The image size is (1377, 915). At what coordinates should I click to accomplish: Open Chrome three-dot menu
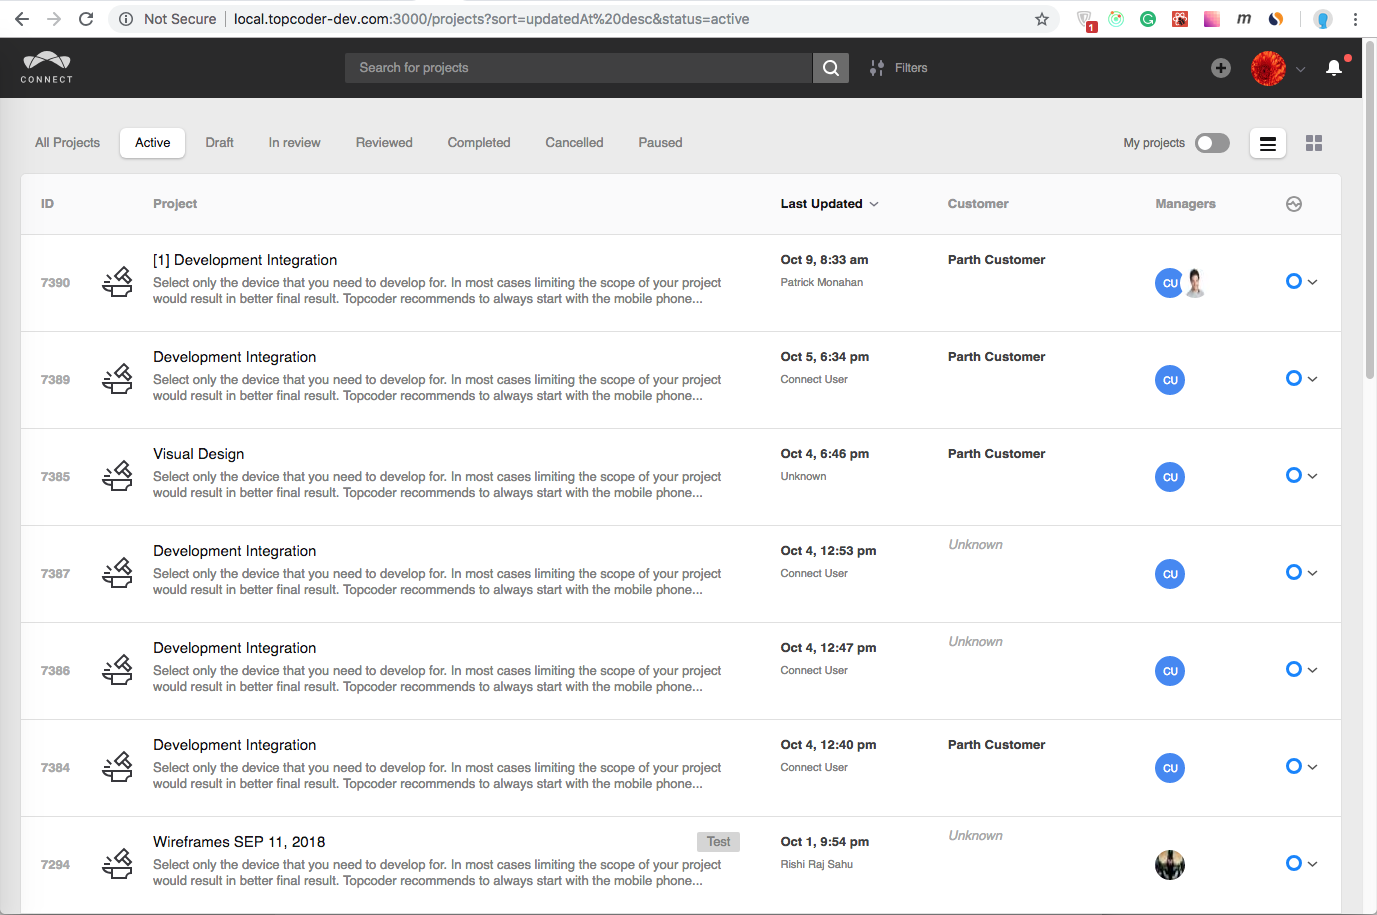1355,19
